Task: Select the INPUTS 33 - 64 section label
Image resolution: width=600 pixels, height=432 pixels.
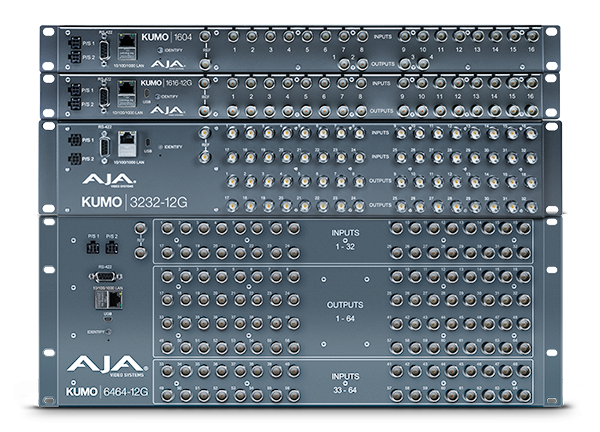Action: tap(344, 379)
